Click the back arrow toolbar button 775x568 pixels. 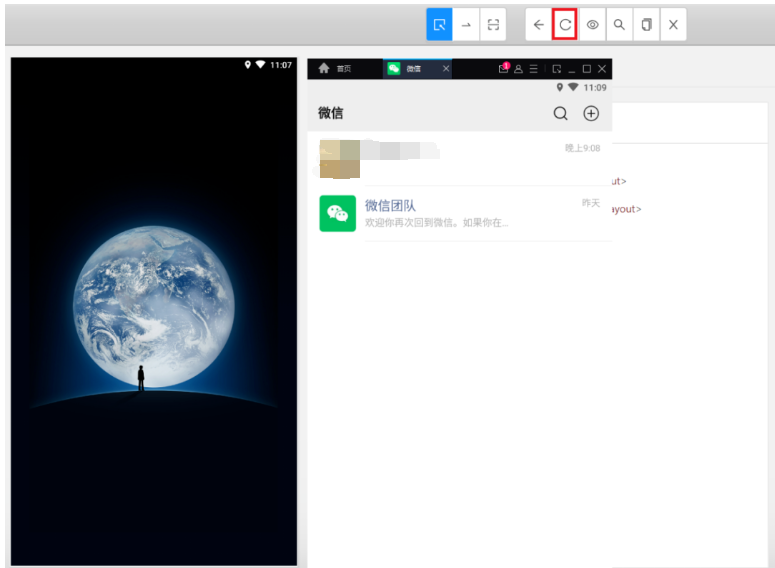pyautogui.click(x=539, y=24)
